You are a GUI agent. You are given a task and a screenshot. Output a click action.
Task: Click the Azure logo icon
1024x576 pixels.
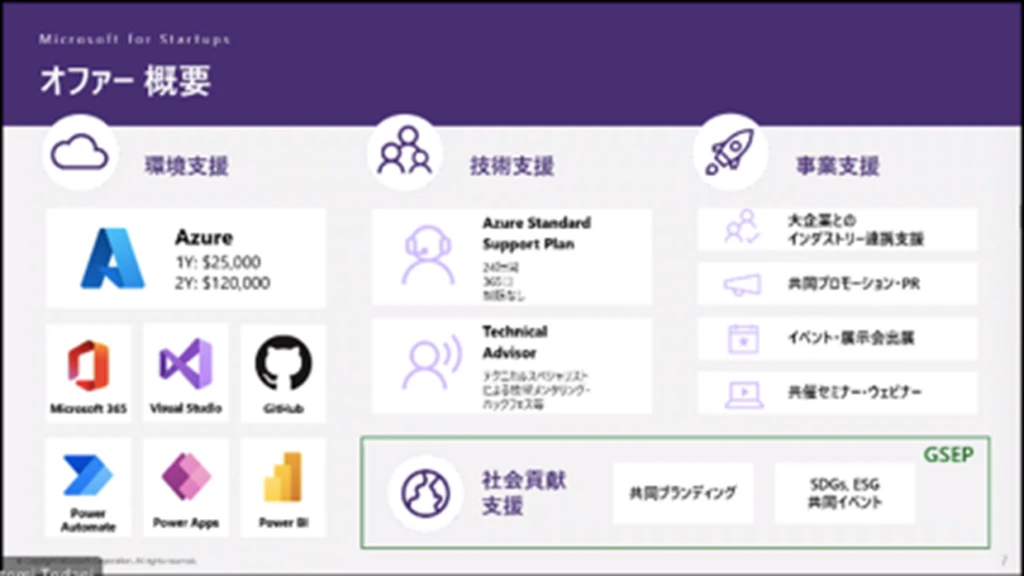point(113,258)
